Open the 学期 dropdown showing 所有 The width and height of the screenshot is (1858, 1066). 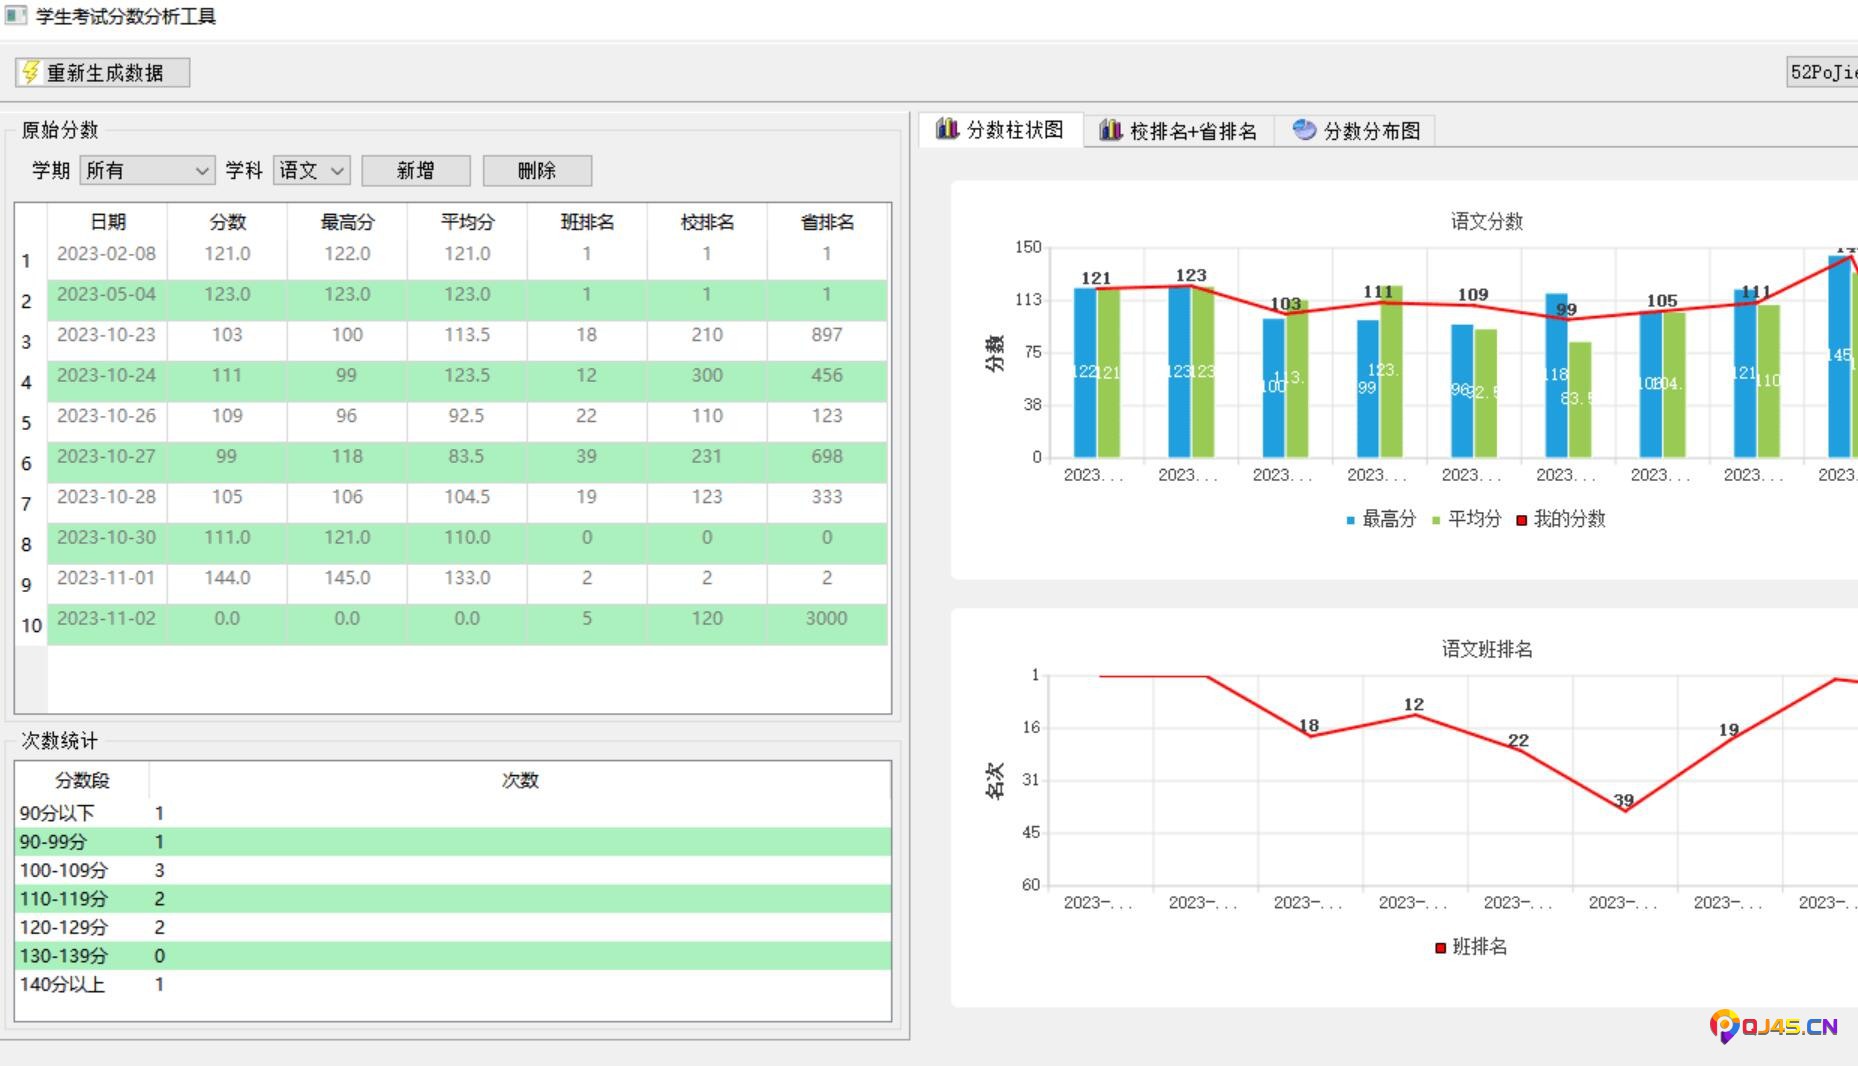(x=147, y=170)
